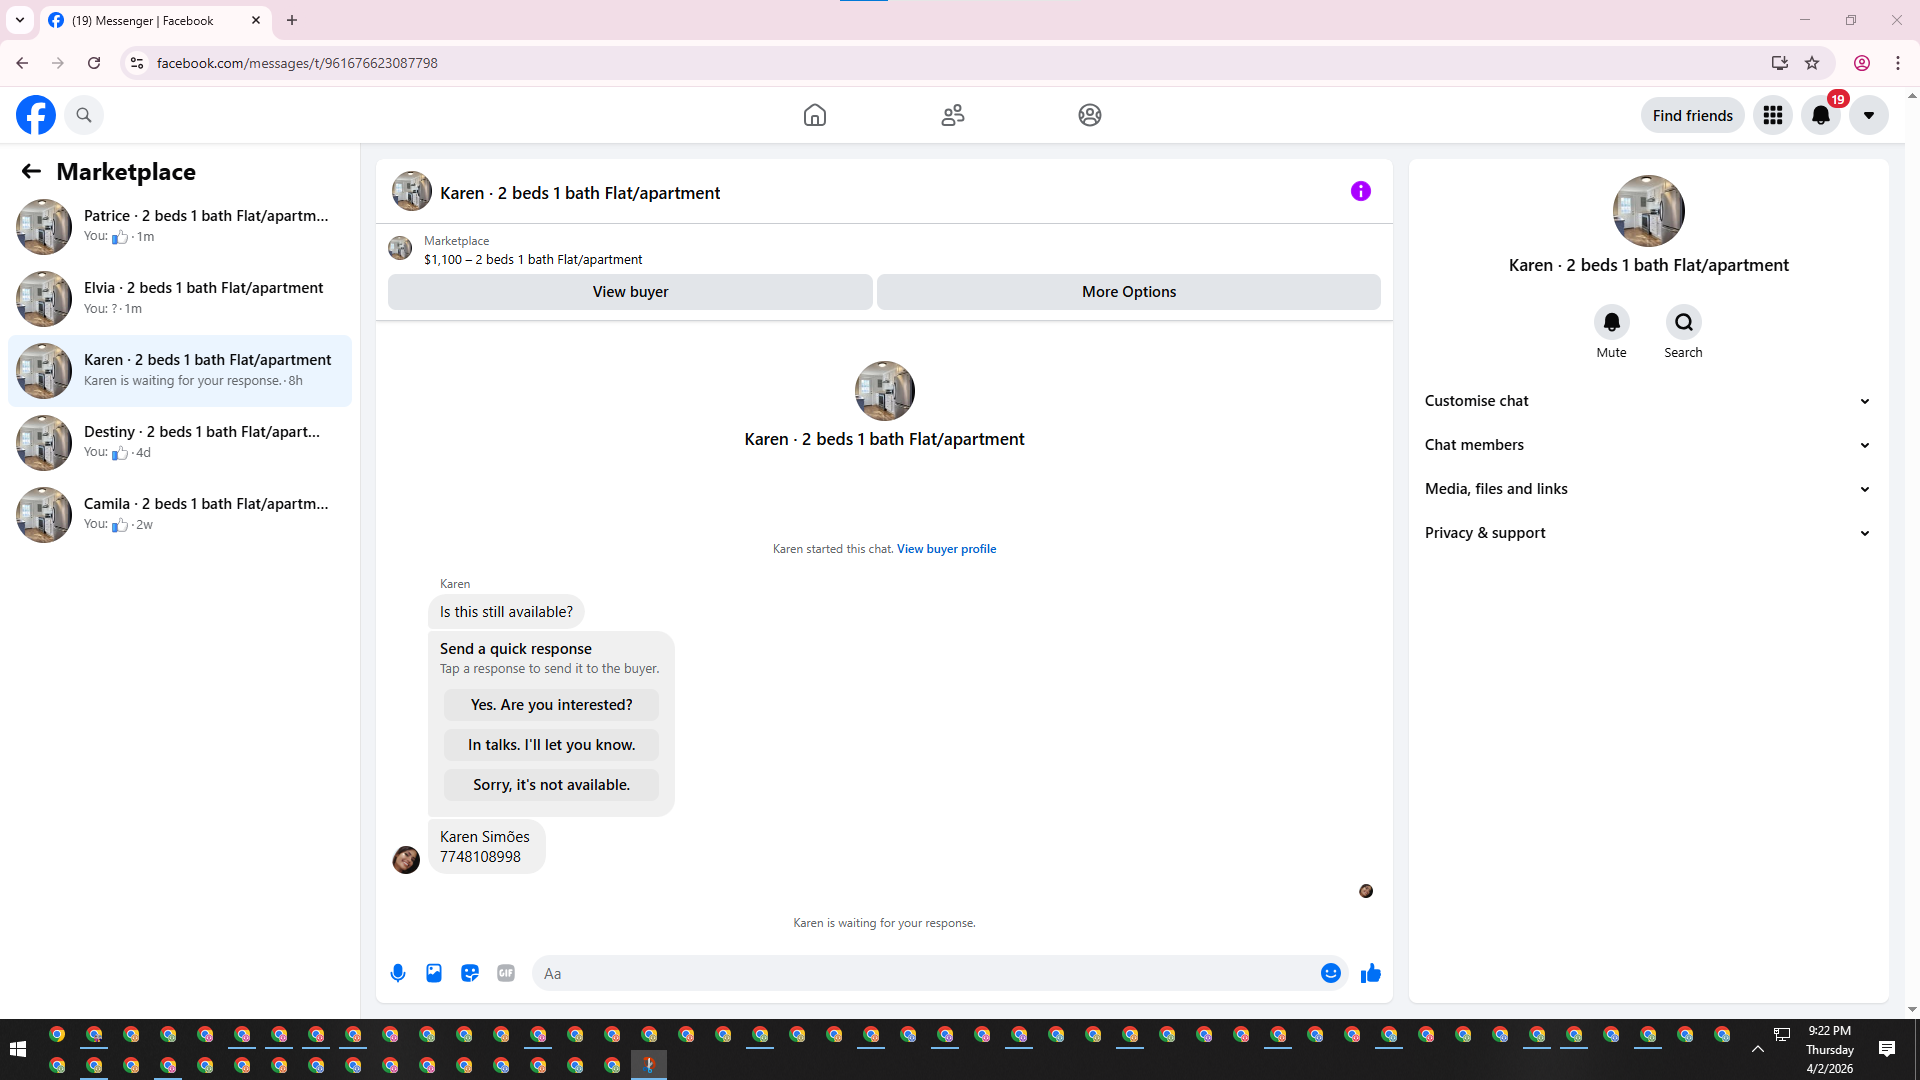Screen dimensions: 1920x1080
Task: Open the notifications bell with 19 badge
Action: click(1821, 115)
